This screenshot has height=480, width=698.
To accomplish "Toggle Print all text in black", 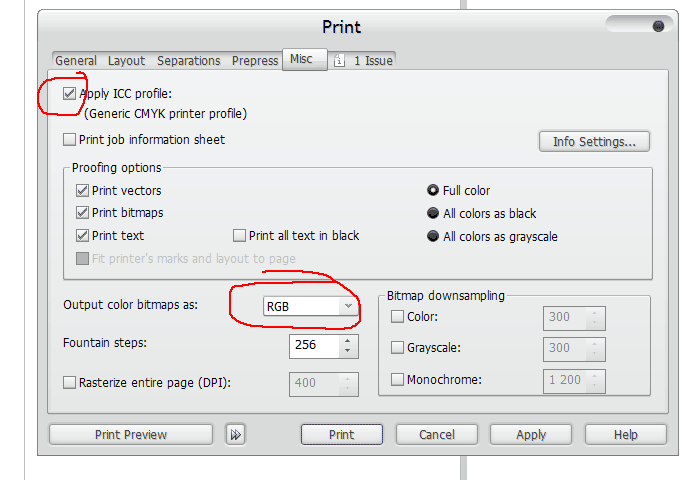I will pos(239,236).
